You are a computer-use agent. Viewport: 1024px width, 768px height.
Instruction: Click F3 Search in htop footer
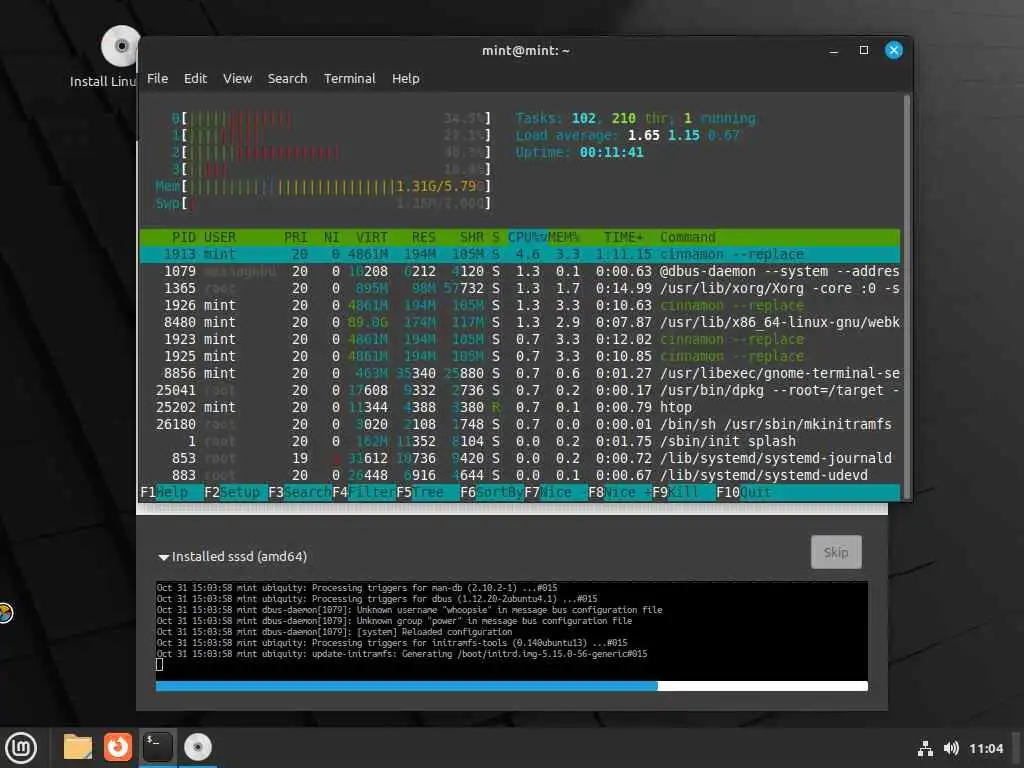point(300,492)
